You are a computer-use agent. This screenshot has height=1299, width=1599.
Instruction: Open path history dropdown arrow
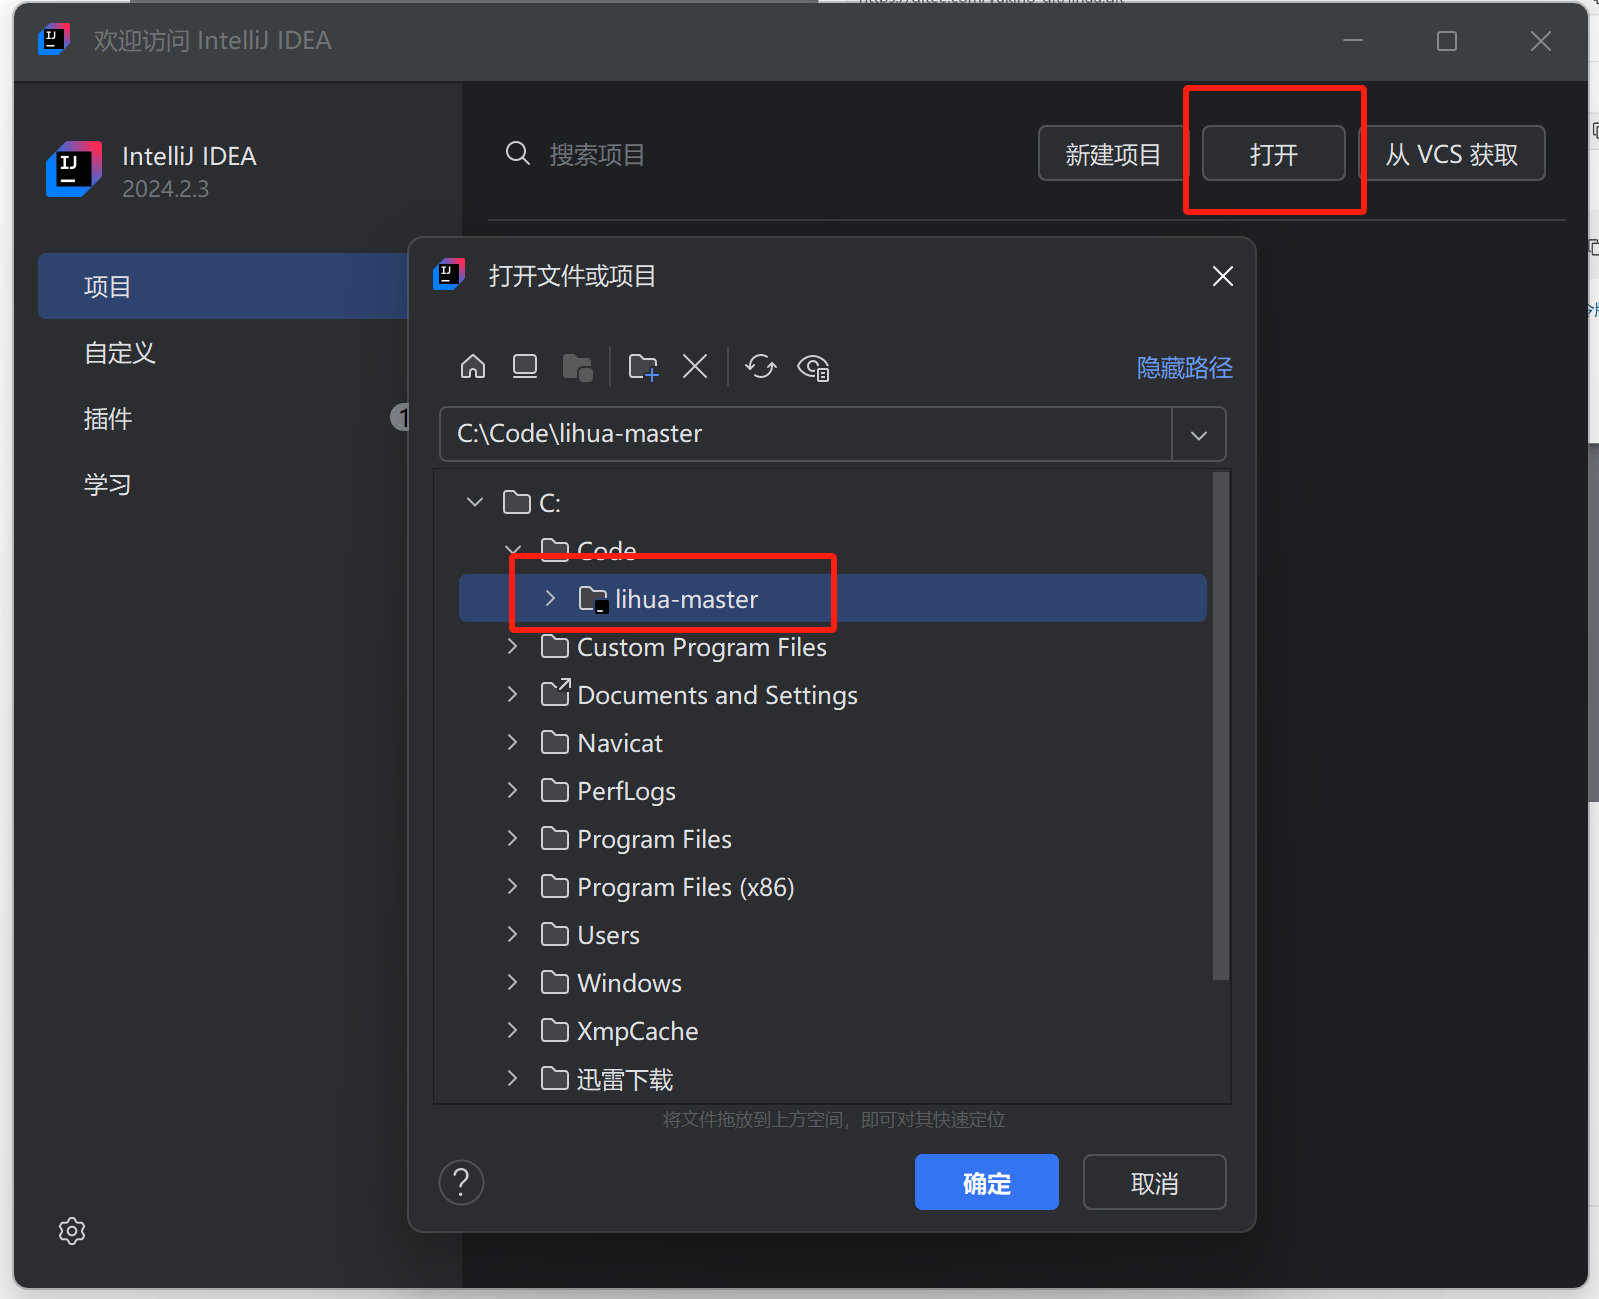click(1199, 435)
